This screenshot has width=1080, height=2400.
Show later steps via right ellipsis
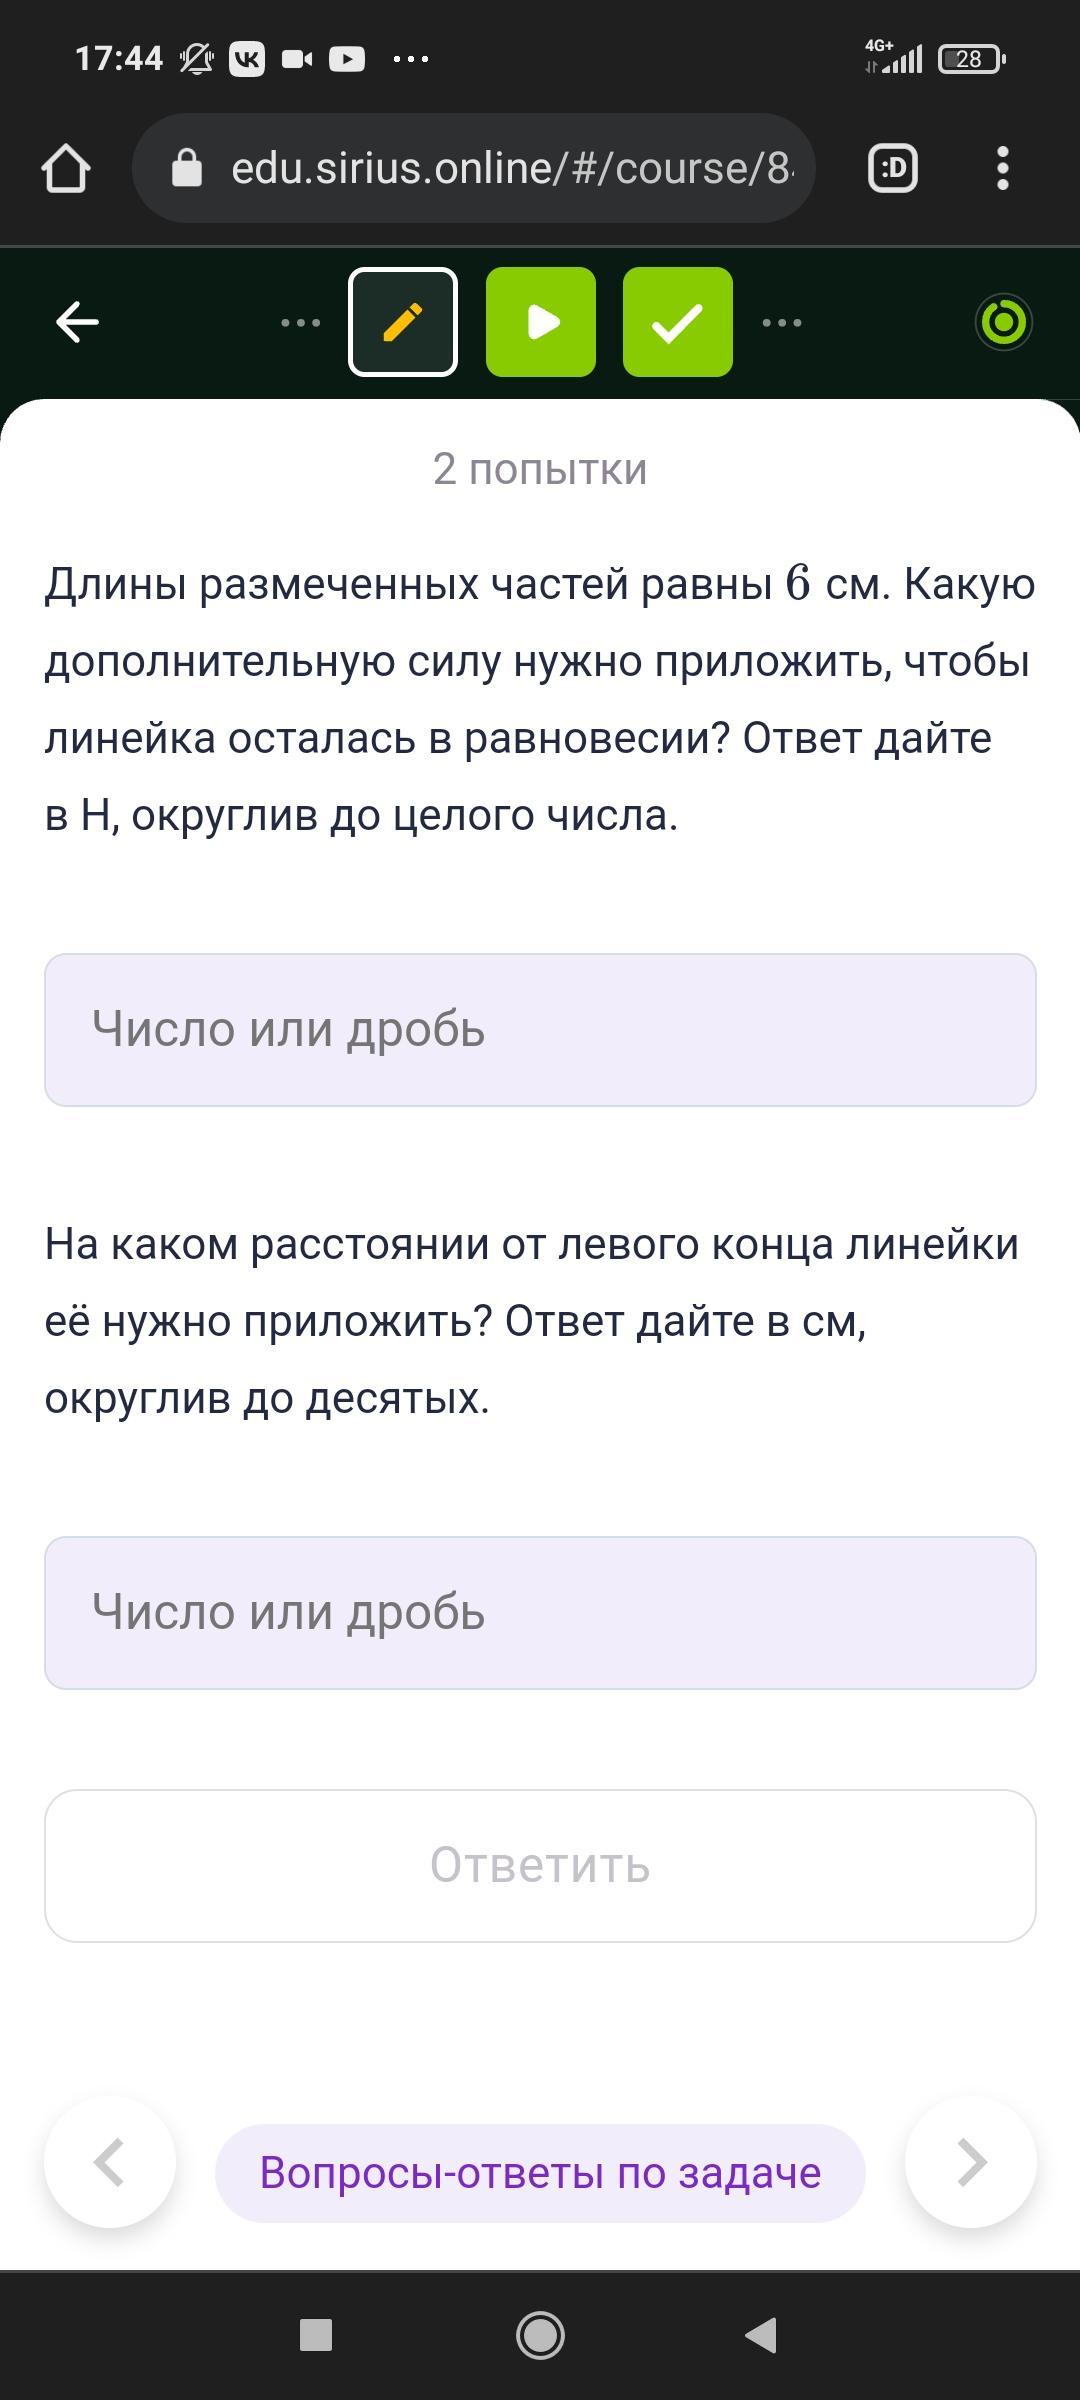point(782,322)
